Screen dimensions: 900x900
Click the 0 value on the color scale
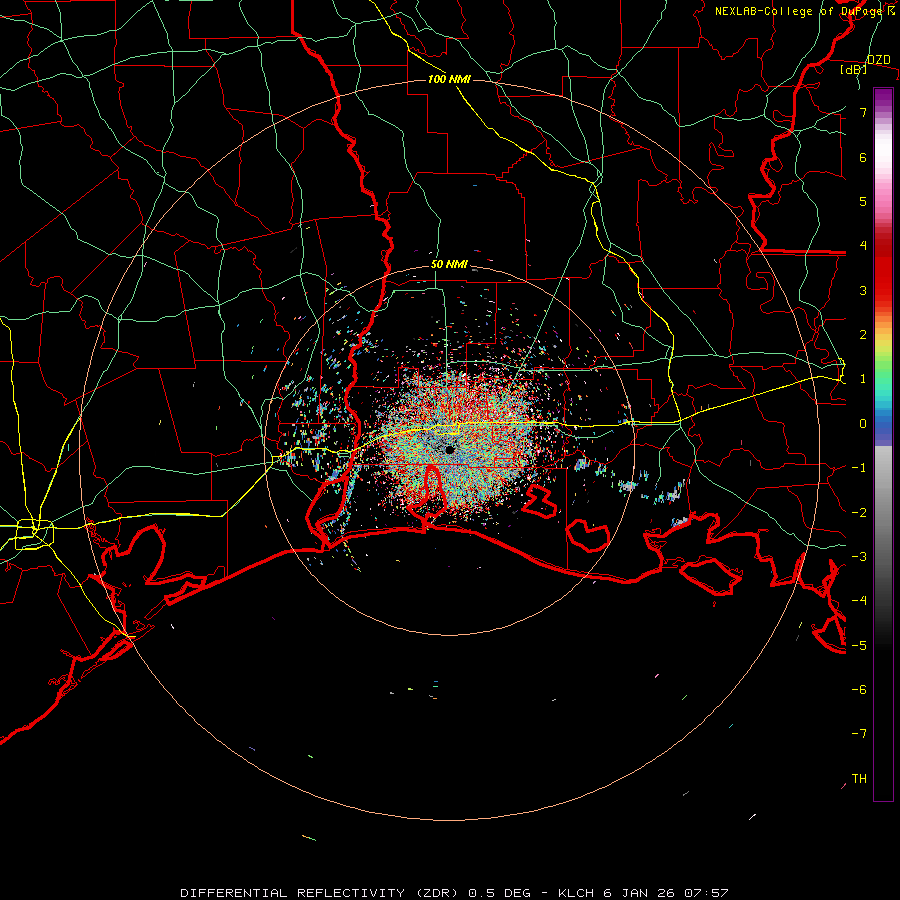(863, 424)
